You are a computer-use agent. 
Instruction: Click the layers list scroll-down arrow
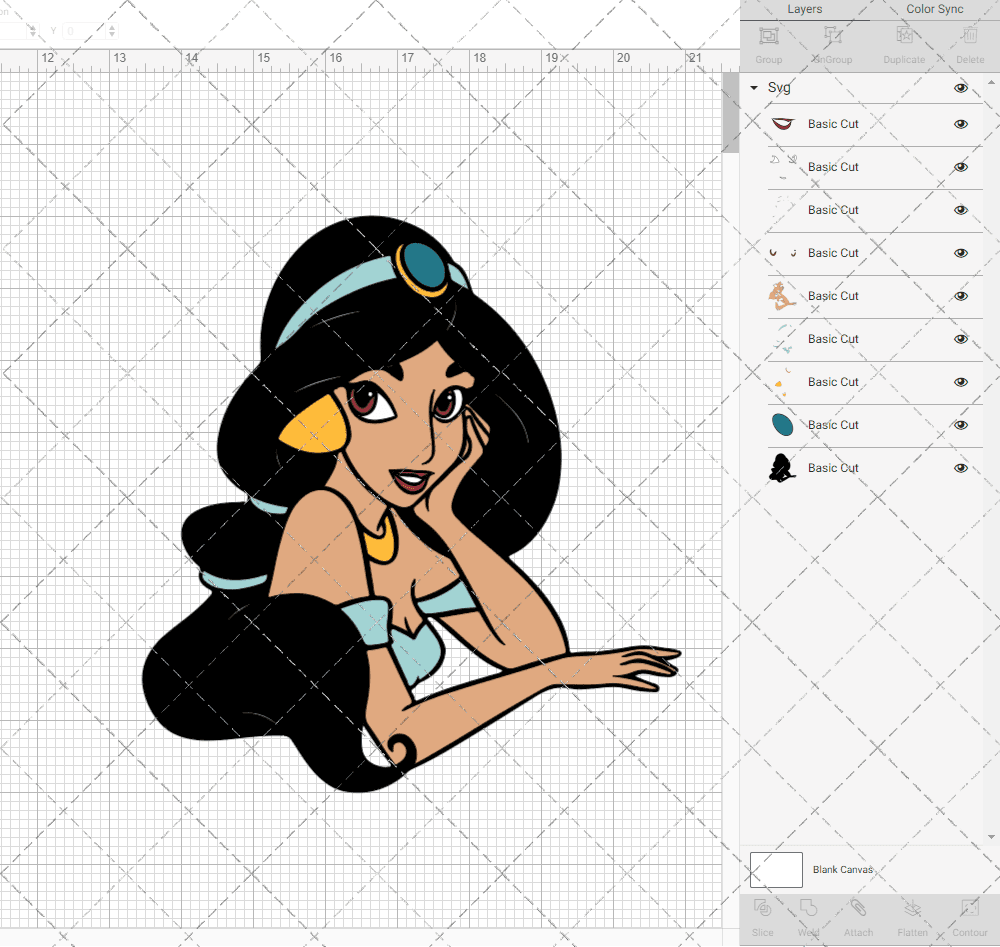[x=990, y=837]
